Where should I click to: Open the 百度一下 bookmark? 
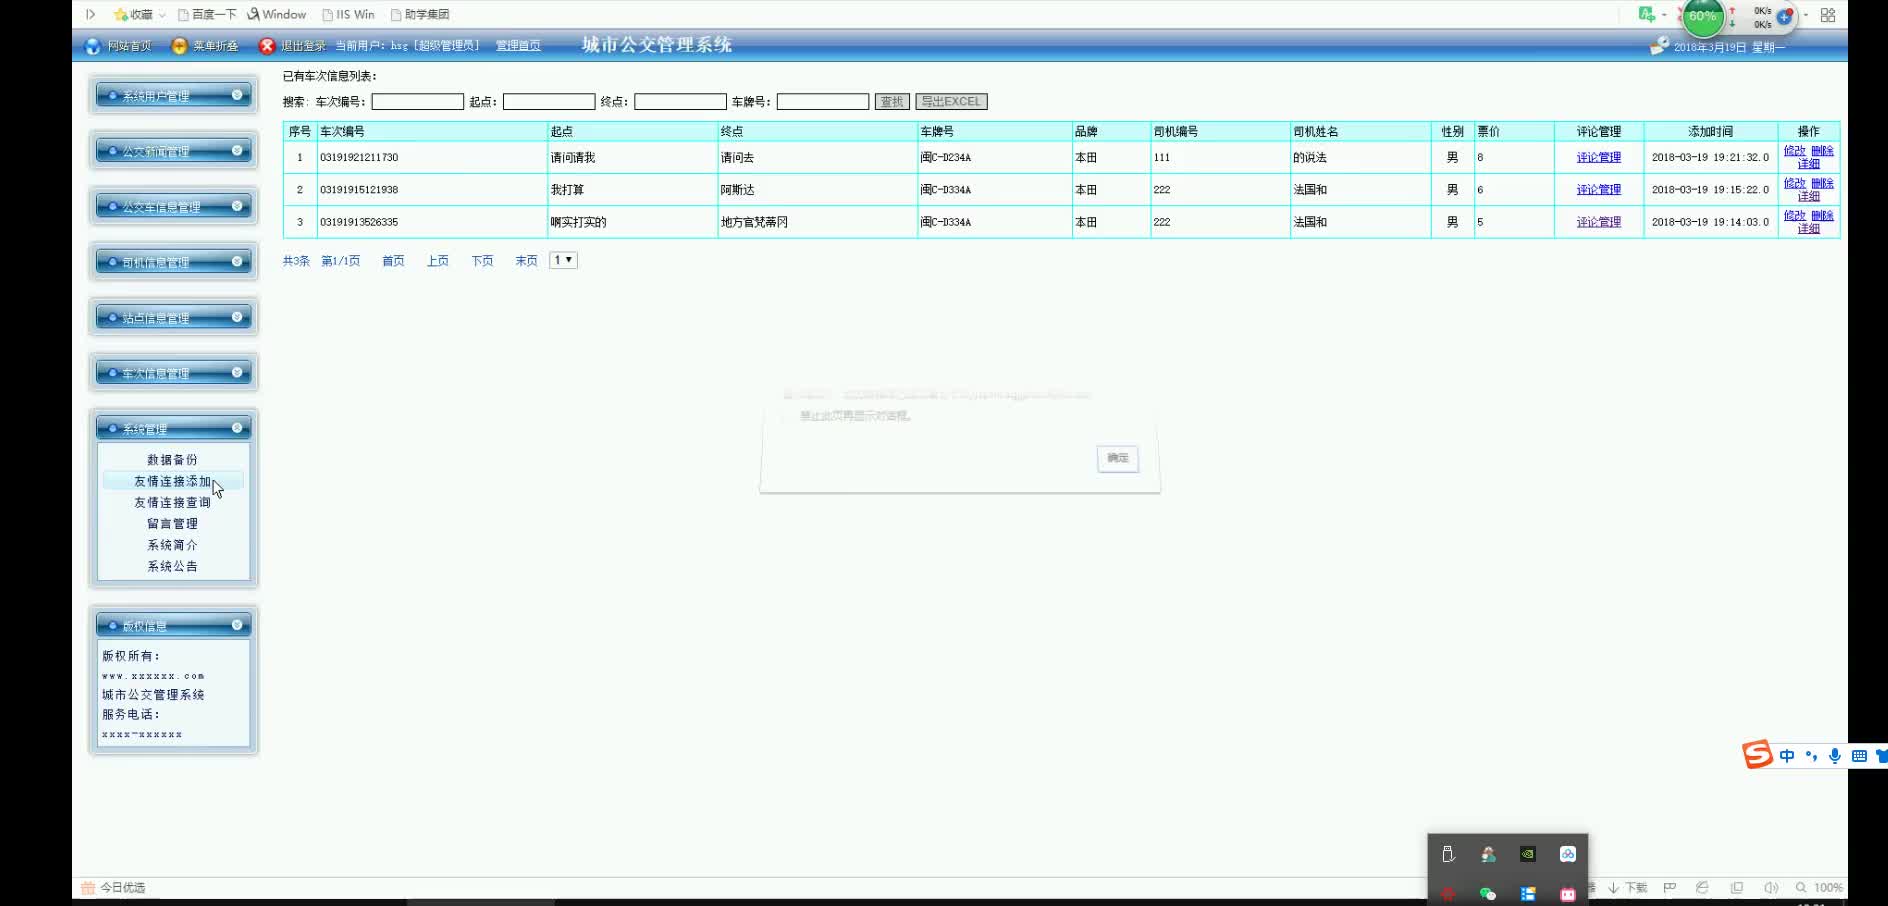click(x=207, y=15)
